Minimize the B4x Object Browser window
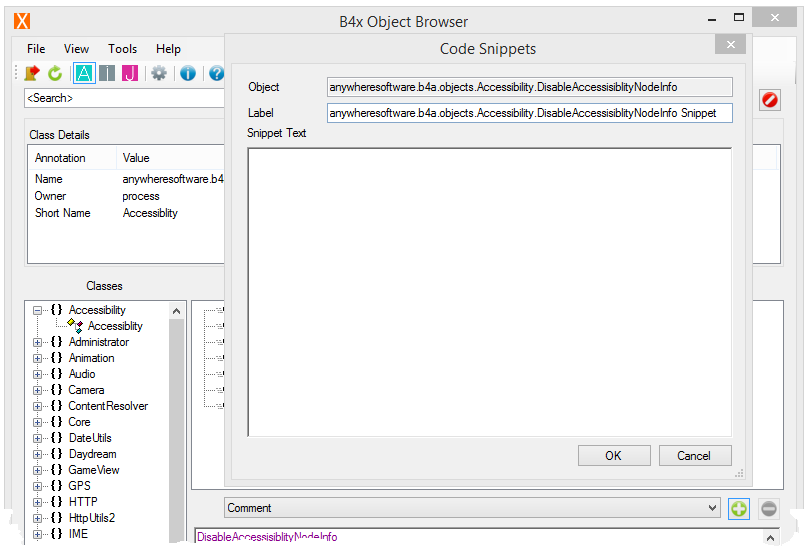Viewport: 807px width, 549px height. 712,19
